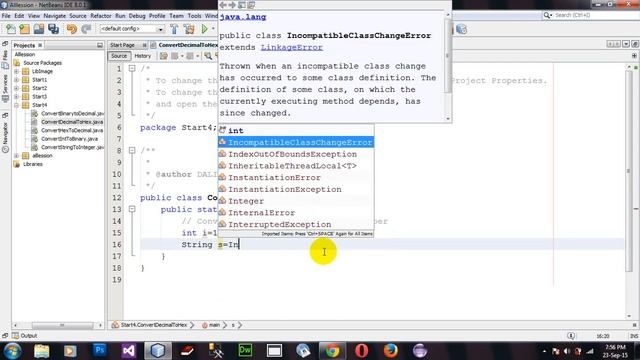Click the Windows Start button
Viewport: 640px width, 360px height.
click(x=12, y=351)
